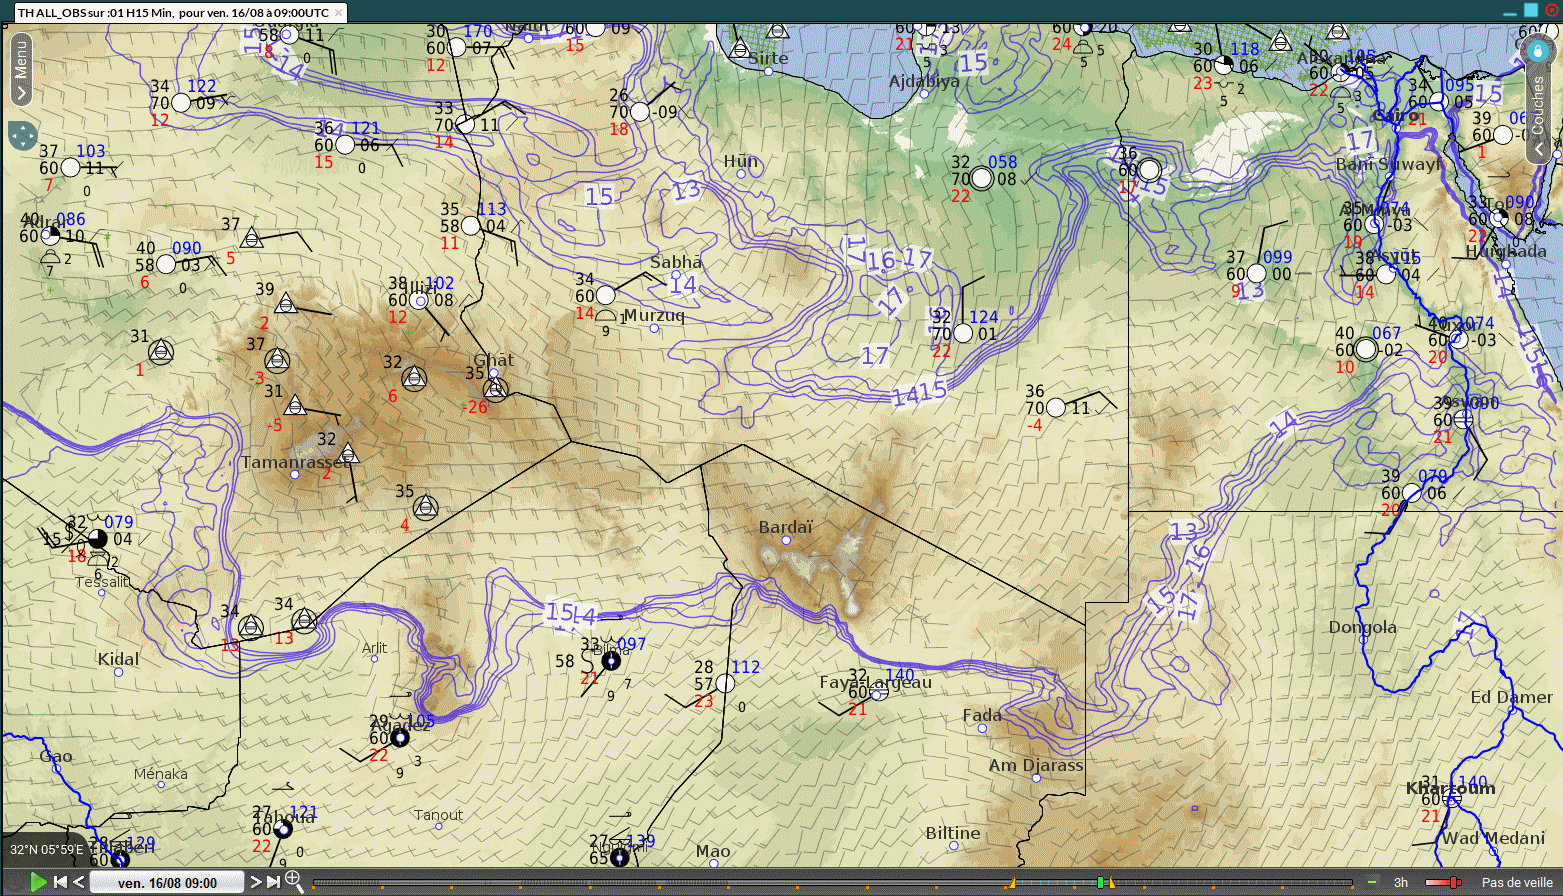Click the Tamanrasset city label
Image resolution: width=1563 pixels, height=896 pixels.
296,462
